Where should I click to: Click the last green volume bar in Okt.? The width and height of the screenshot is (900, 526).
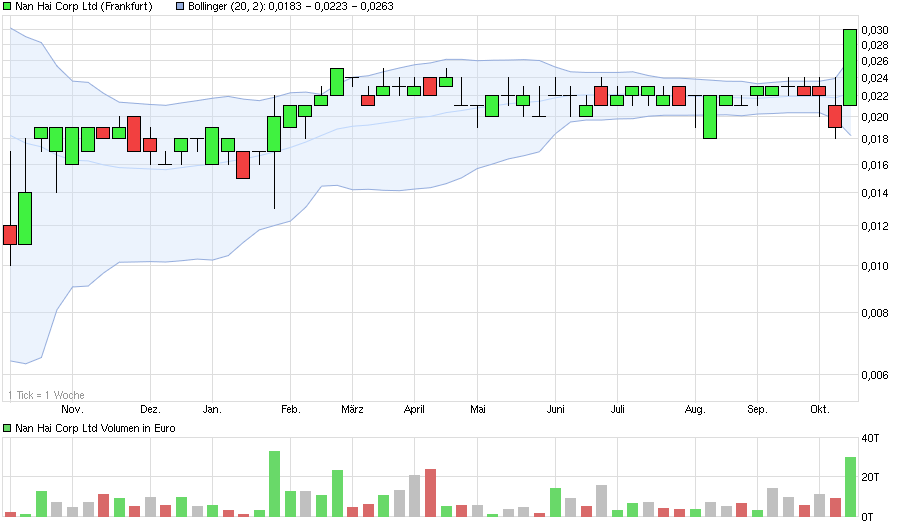[x=850, y=487]
